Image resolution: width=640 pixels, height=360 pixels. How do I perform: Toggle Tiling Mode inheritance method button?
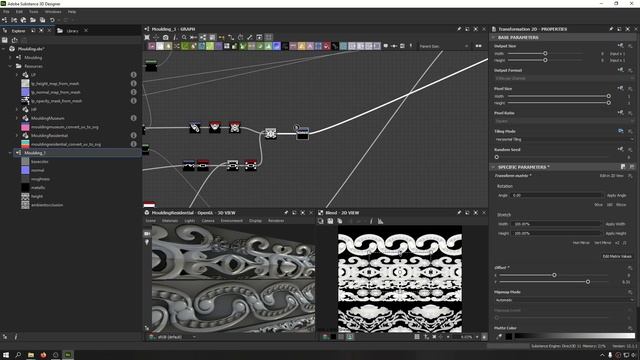[x=620, y=131]
